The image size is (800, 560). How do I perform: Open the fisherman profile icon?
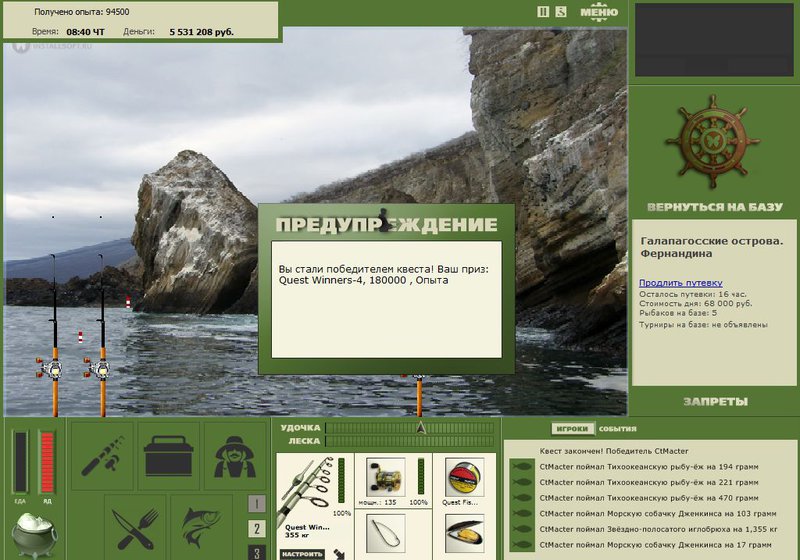tap(235, 455)
